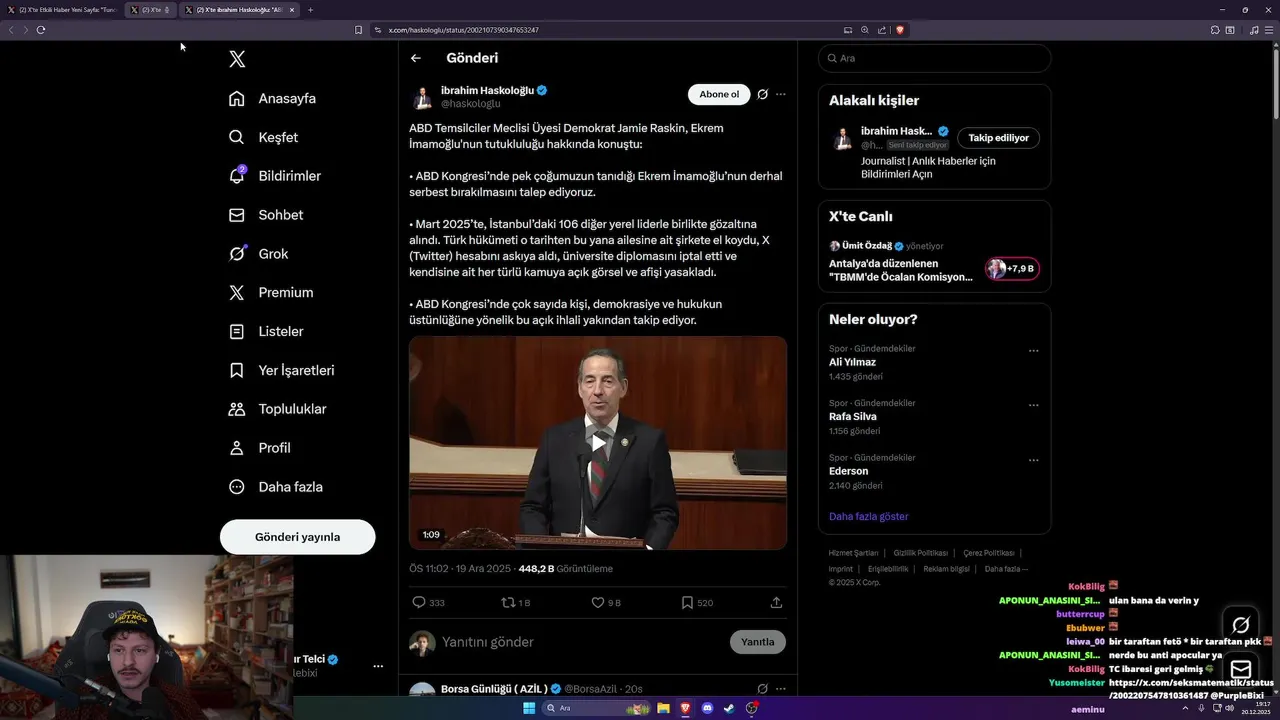Open Yer İşaretleri bookmarks
The height and width of the screenshot is (720, 1280).
coord(281,370)
